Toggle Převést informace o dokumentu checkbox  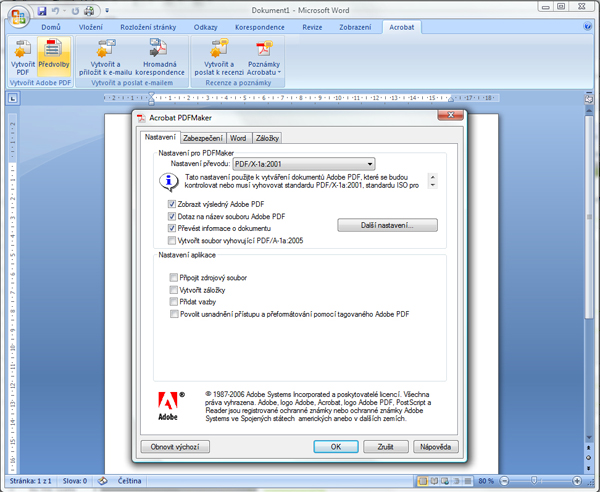pos(172,228)
